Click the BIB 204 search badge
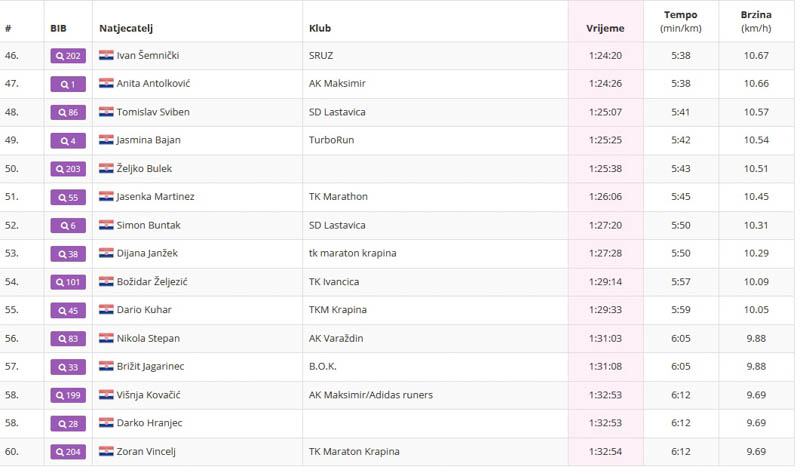The height and width of the screenshot is (473, 800). pyautogui.click(x=68, y=452)
